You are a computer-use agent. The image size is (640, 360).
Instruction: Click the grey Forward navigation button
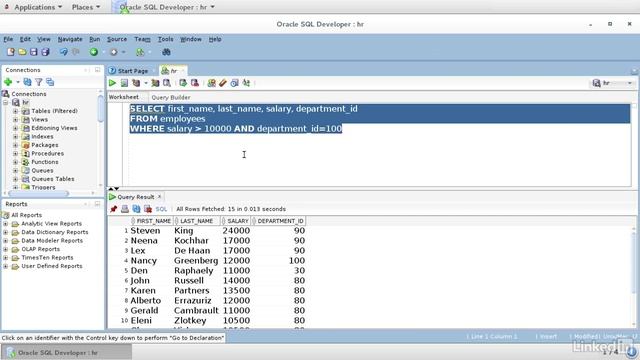[114, 52]
